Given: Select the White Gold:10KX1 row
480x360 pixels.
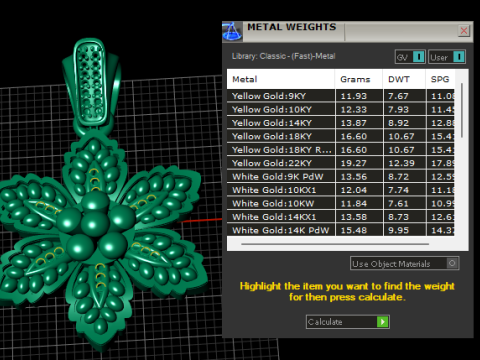Looking at the screenshot, I should point(341,190).
